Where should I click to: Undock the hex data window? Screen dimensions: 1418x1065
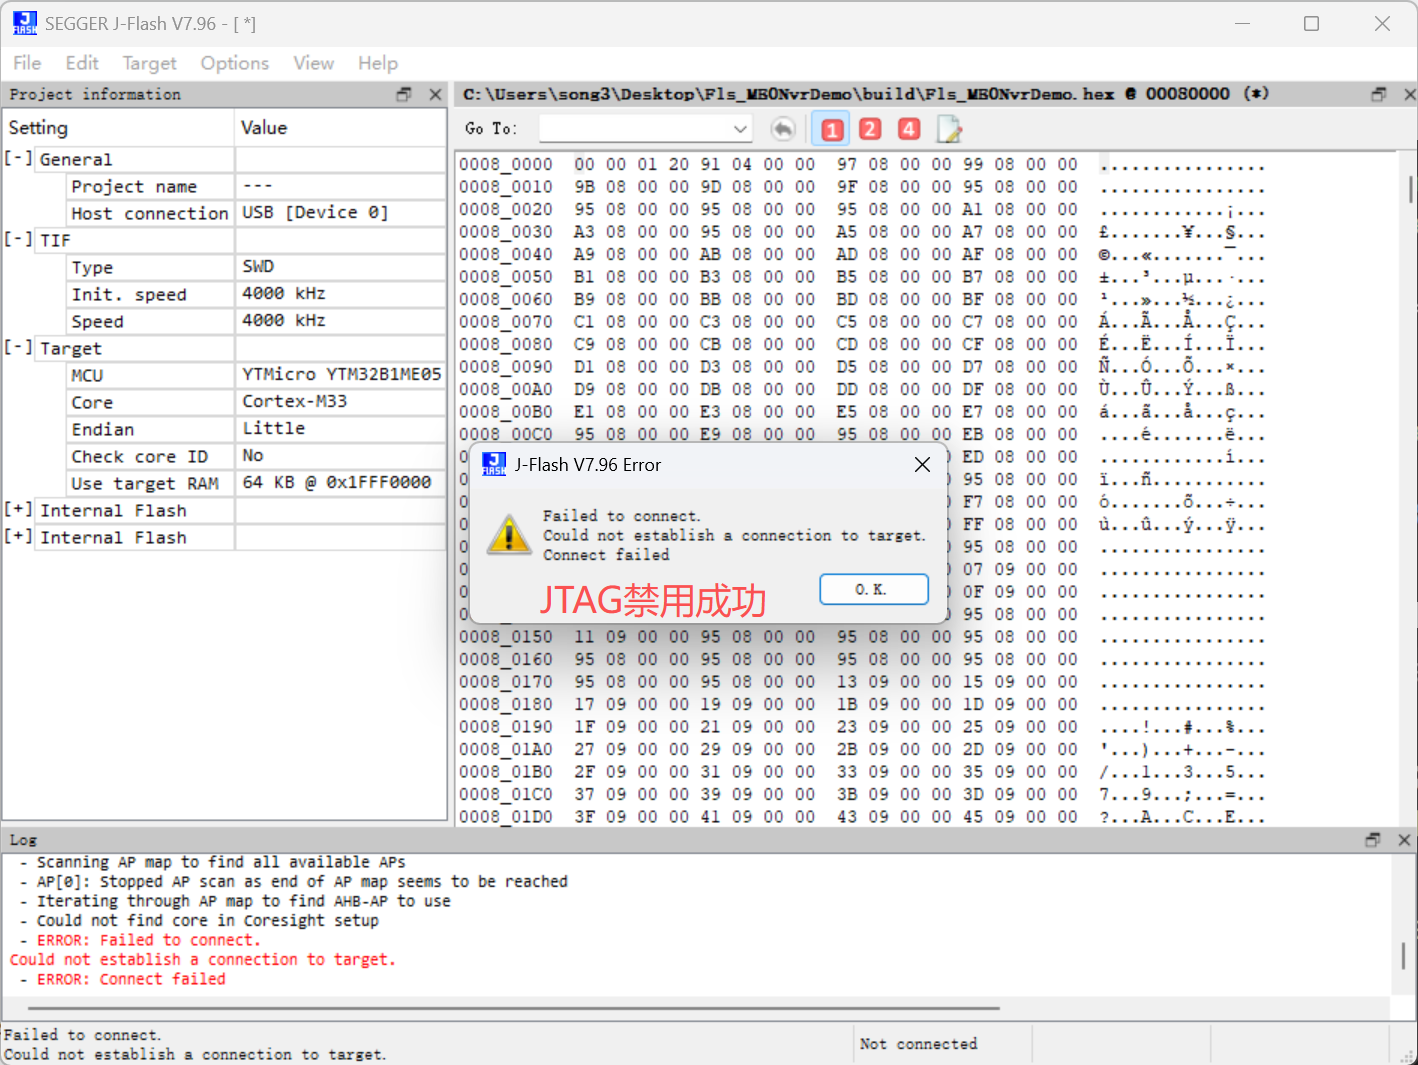(x=1379, y=94)
